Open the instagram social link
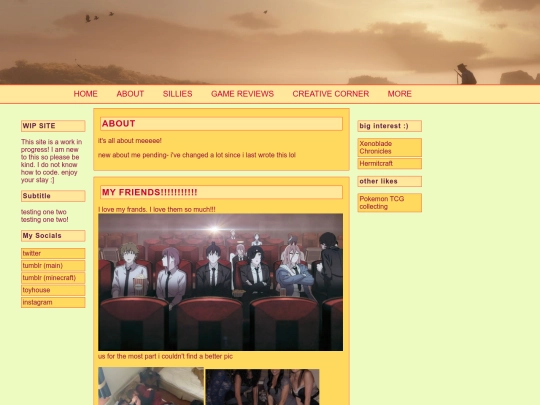Screen dimensions: 540x405 [53, 302]
